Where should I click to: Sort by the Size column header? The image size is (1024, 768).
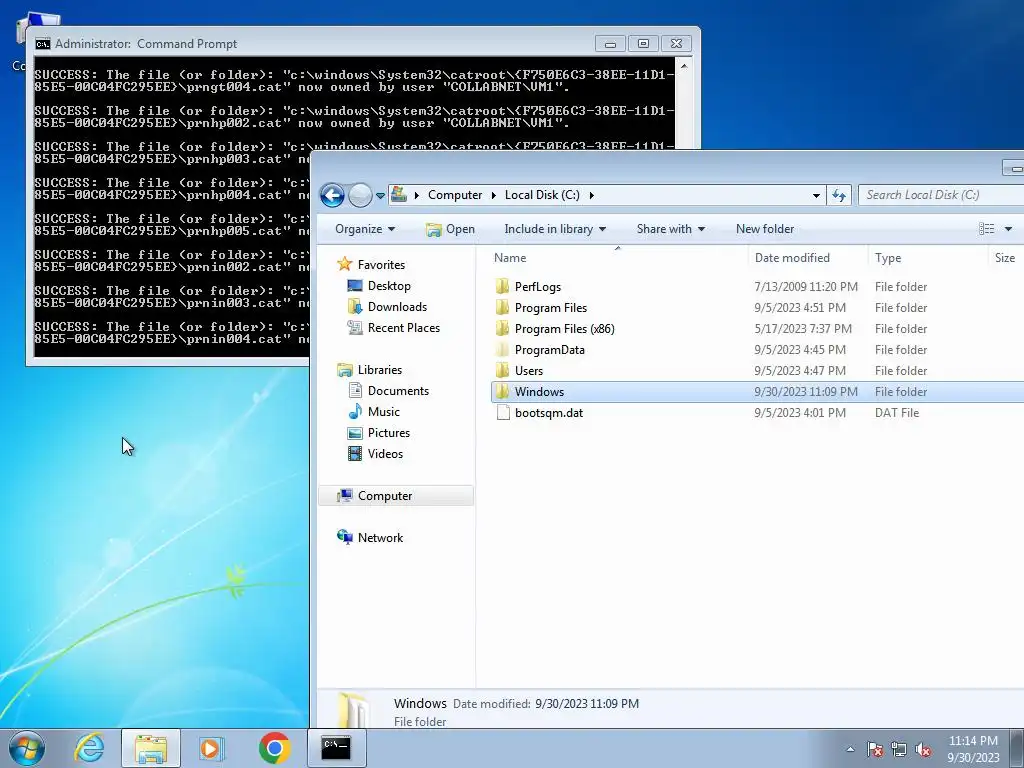(1006, 257)
